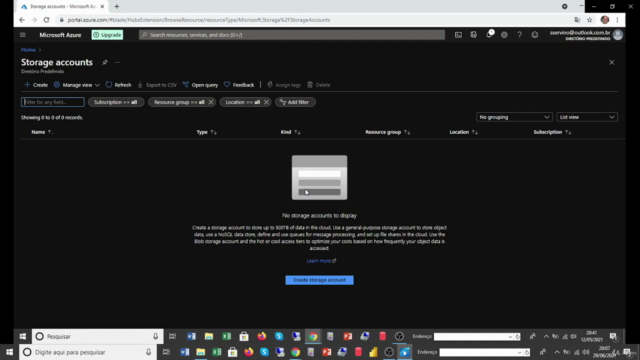Open the account avatar menu

click(x=618, y=35)
